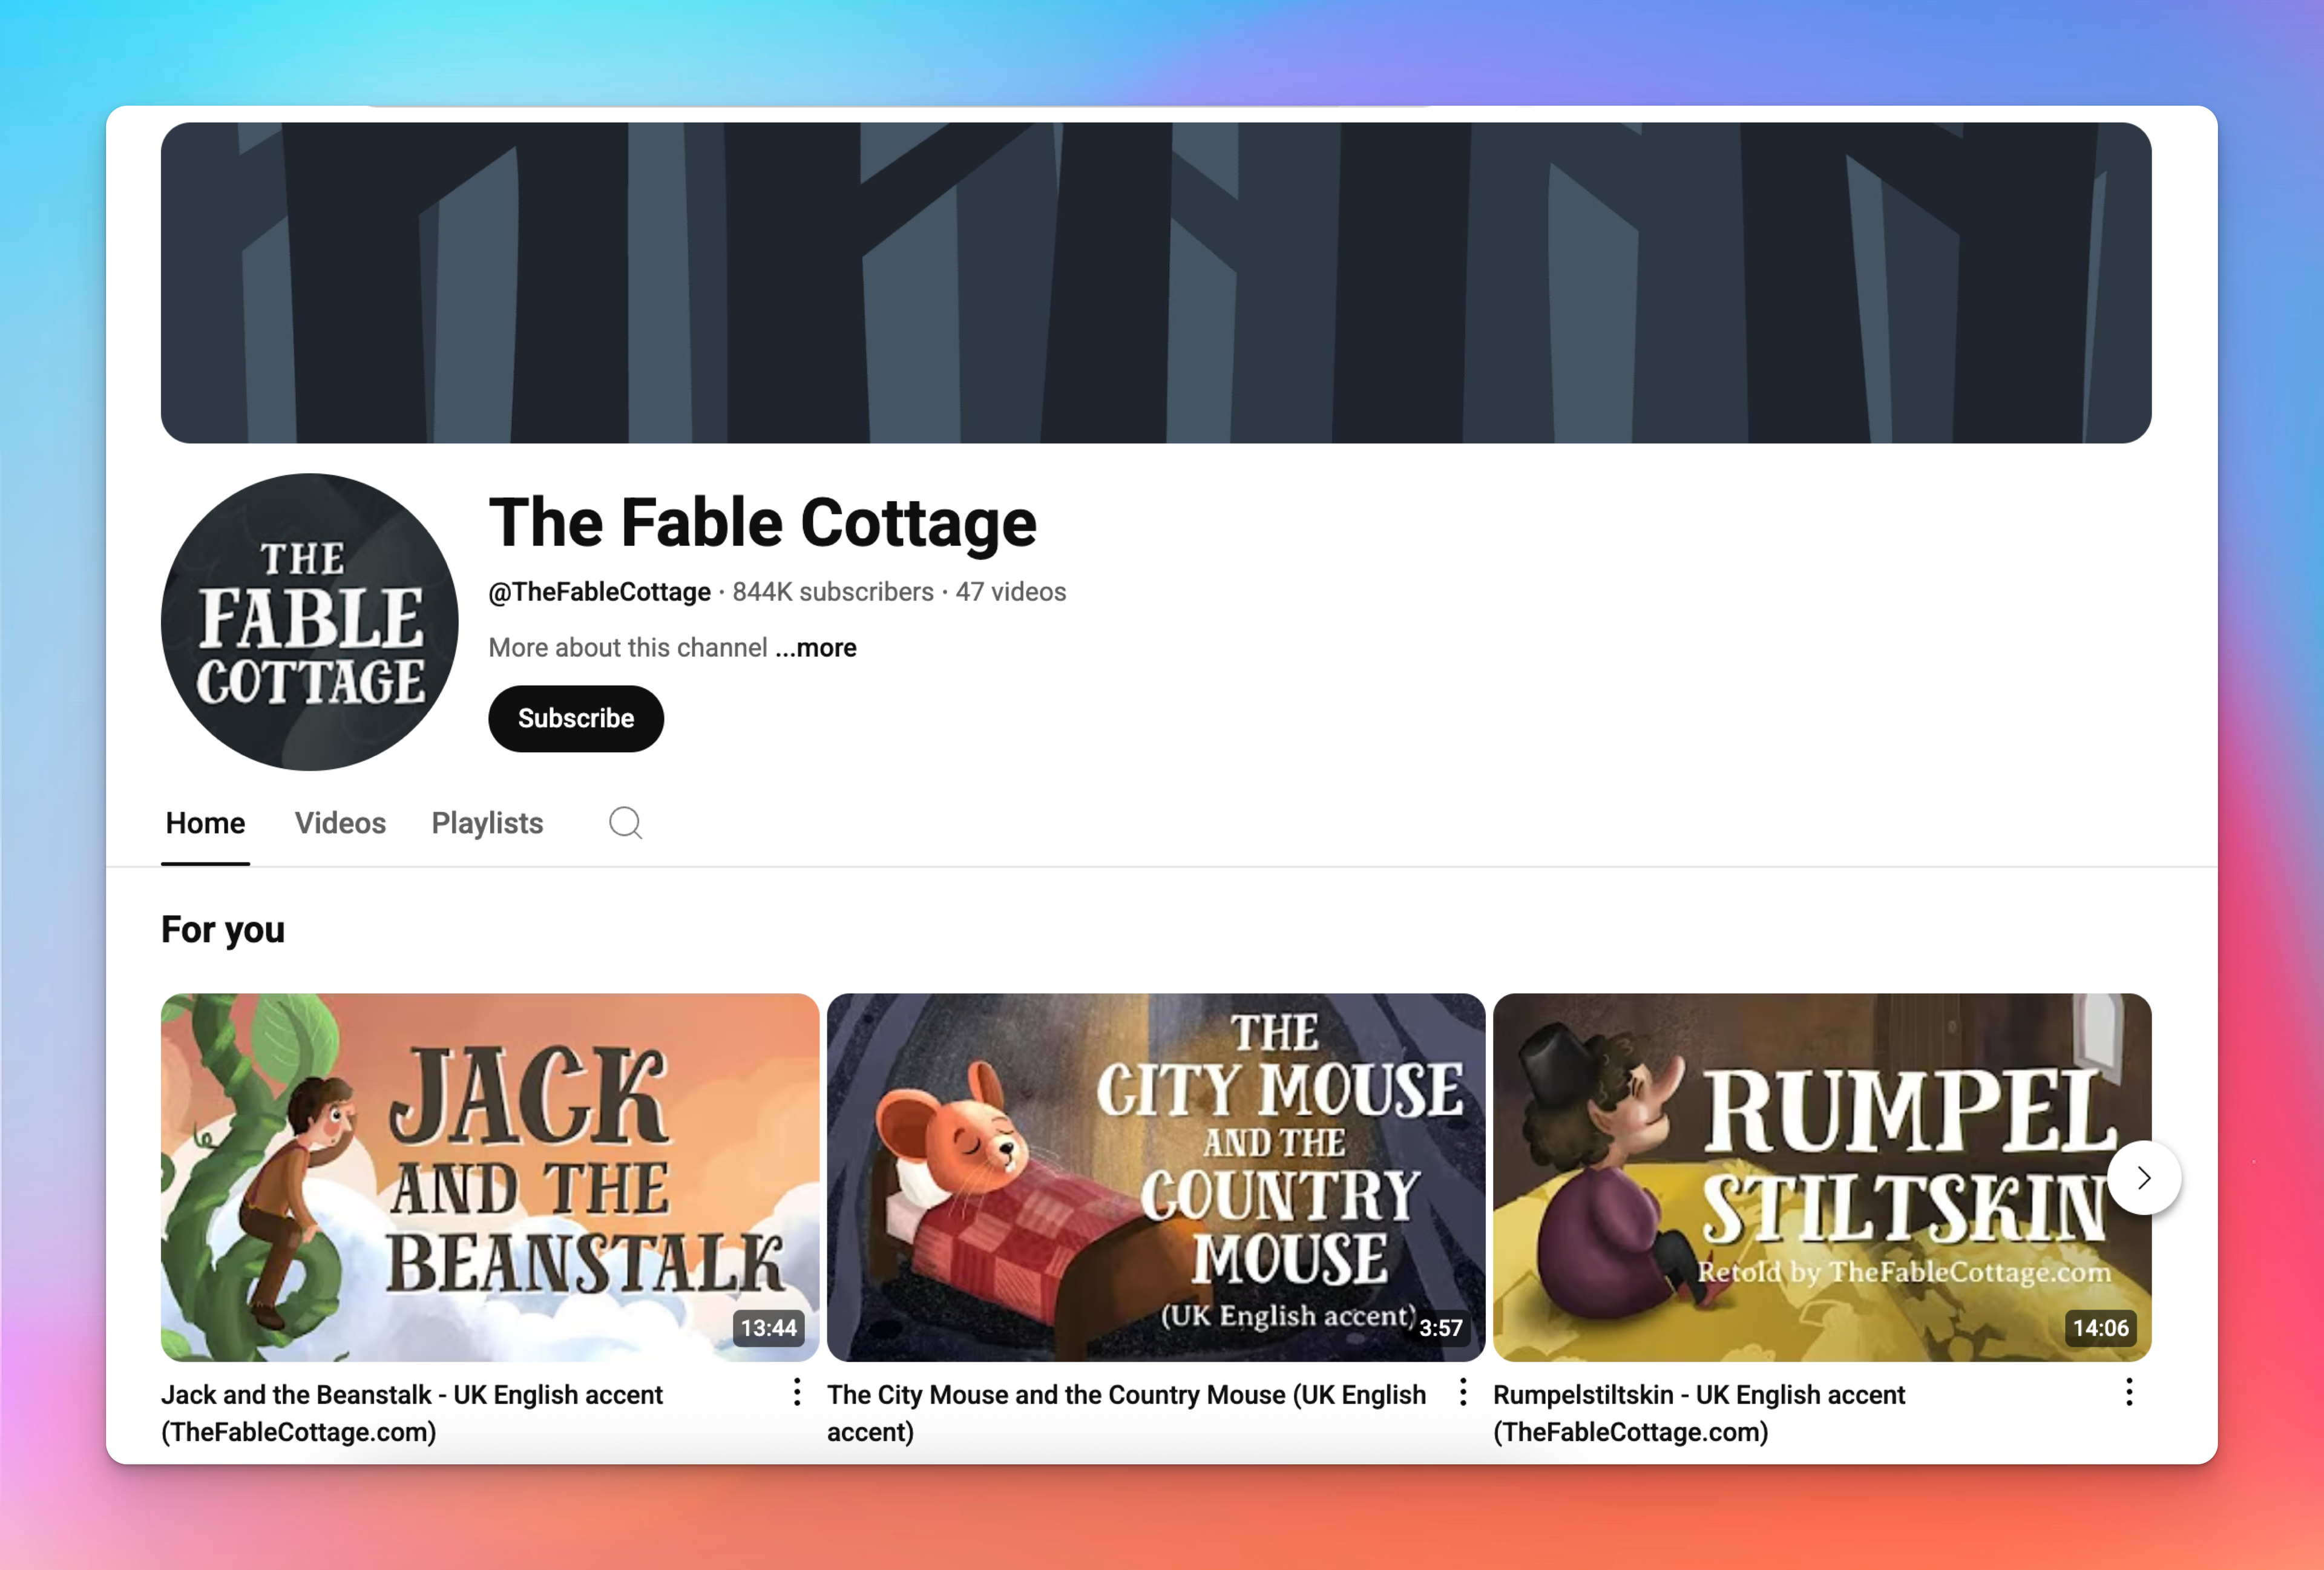Switch to the Playlists tab
This screenshot has height=1570, width=2324.
(x=487, y=823)
